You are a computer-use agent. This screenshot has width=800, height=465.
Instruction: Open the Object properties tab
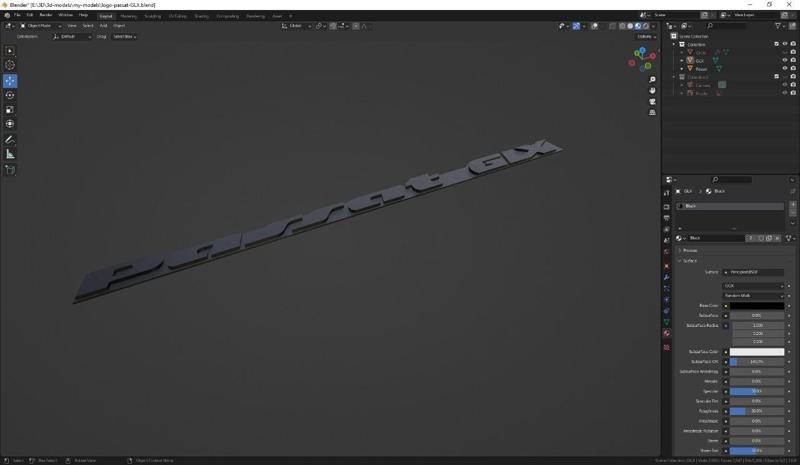click(x=666, y=266)
